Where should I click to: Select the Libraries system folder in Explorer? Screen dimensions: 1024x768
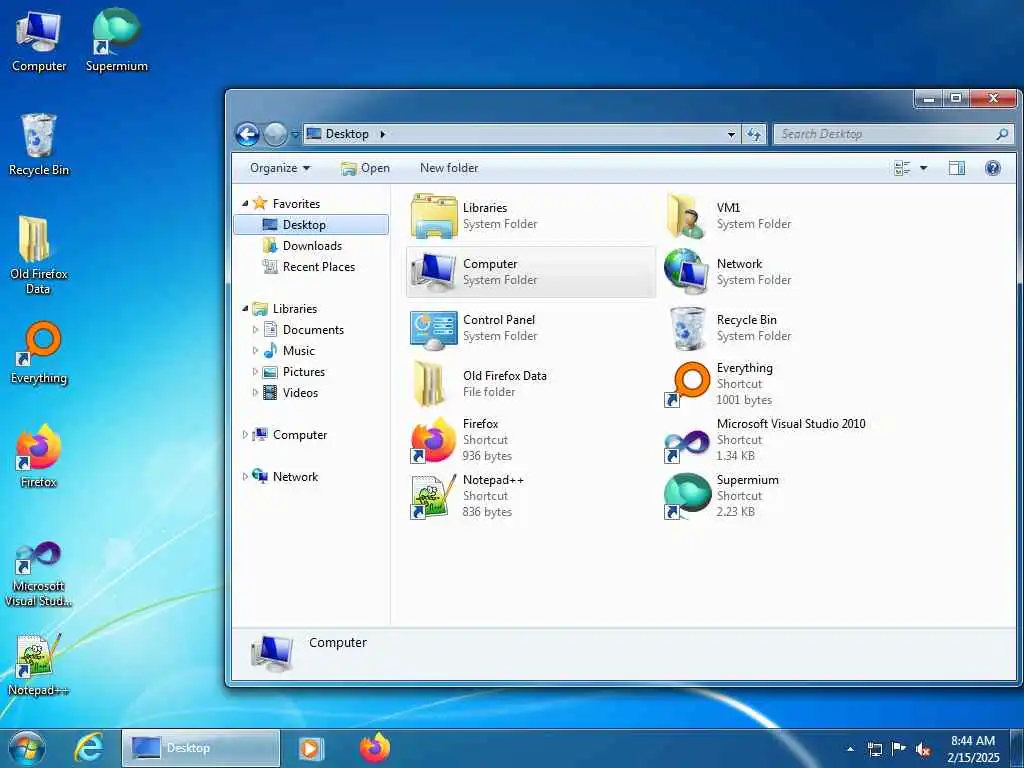(475, 216)
